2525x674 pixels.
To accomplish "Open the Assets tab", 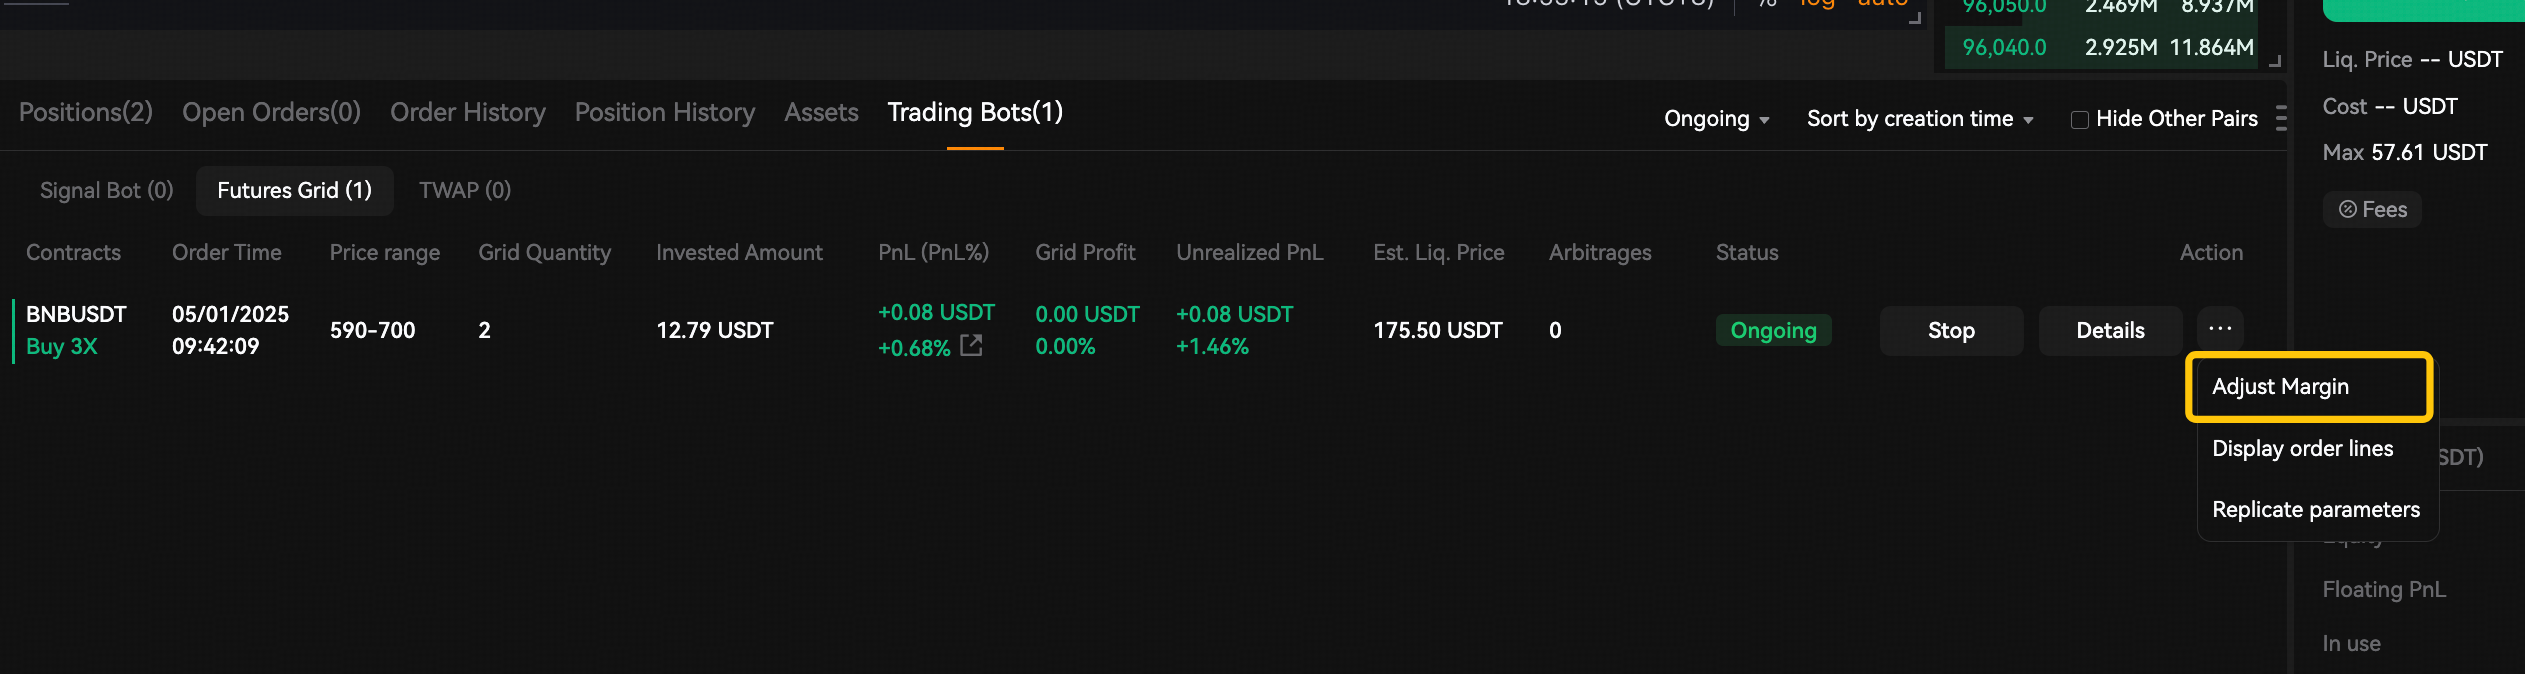I will [x=821, y=112].
